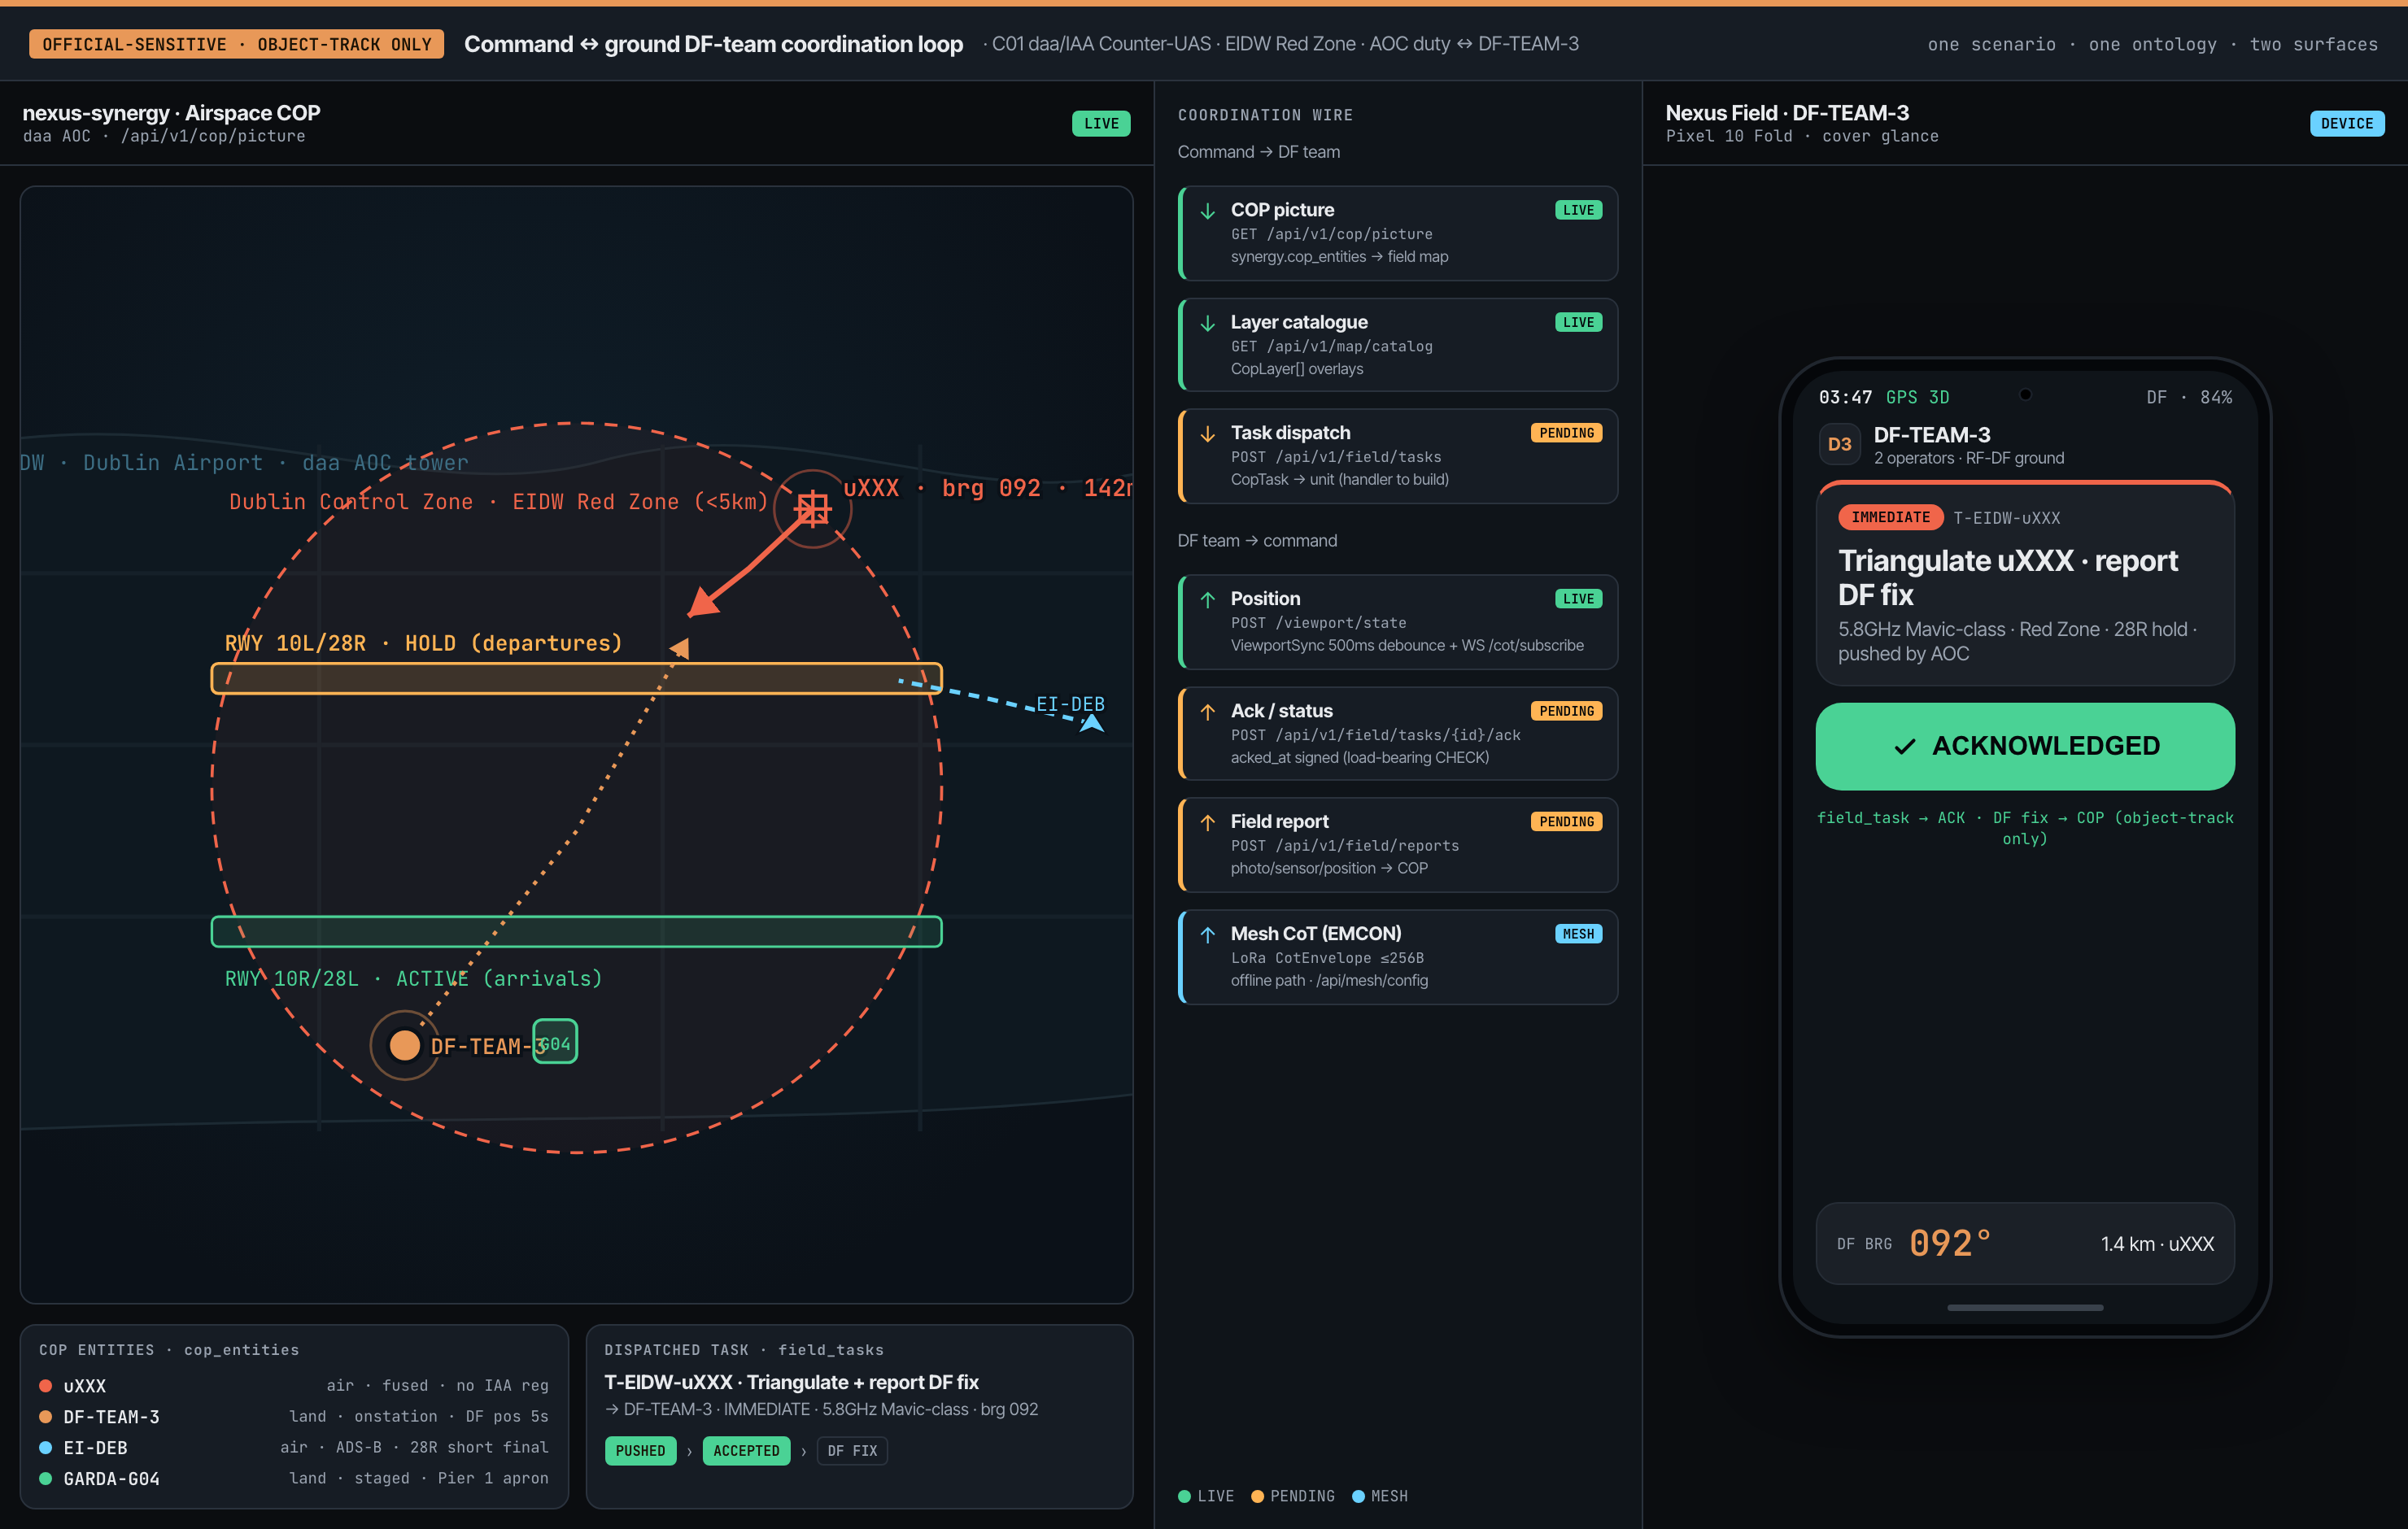Viewport: 2408px width, 1529px height.
Task: Click the down arrow on Layer catalogue card
Action: [1207, 323]
